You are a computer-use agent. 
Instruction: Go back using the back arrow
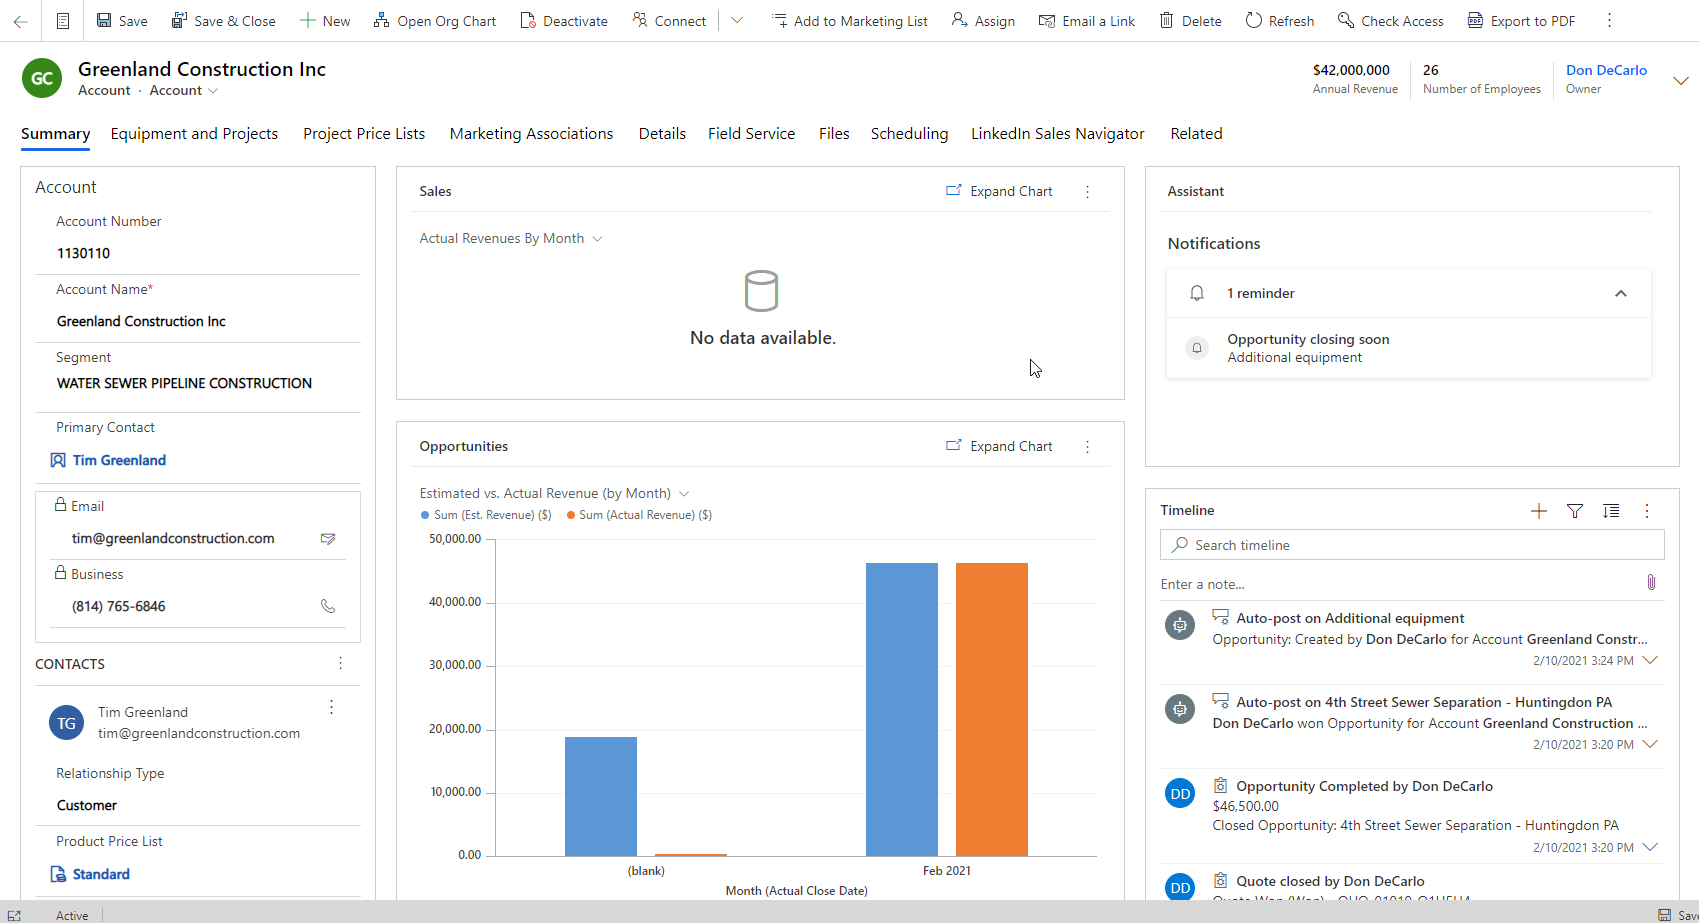pos(20,21)
